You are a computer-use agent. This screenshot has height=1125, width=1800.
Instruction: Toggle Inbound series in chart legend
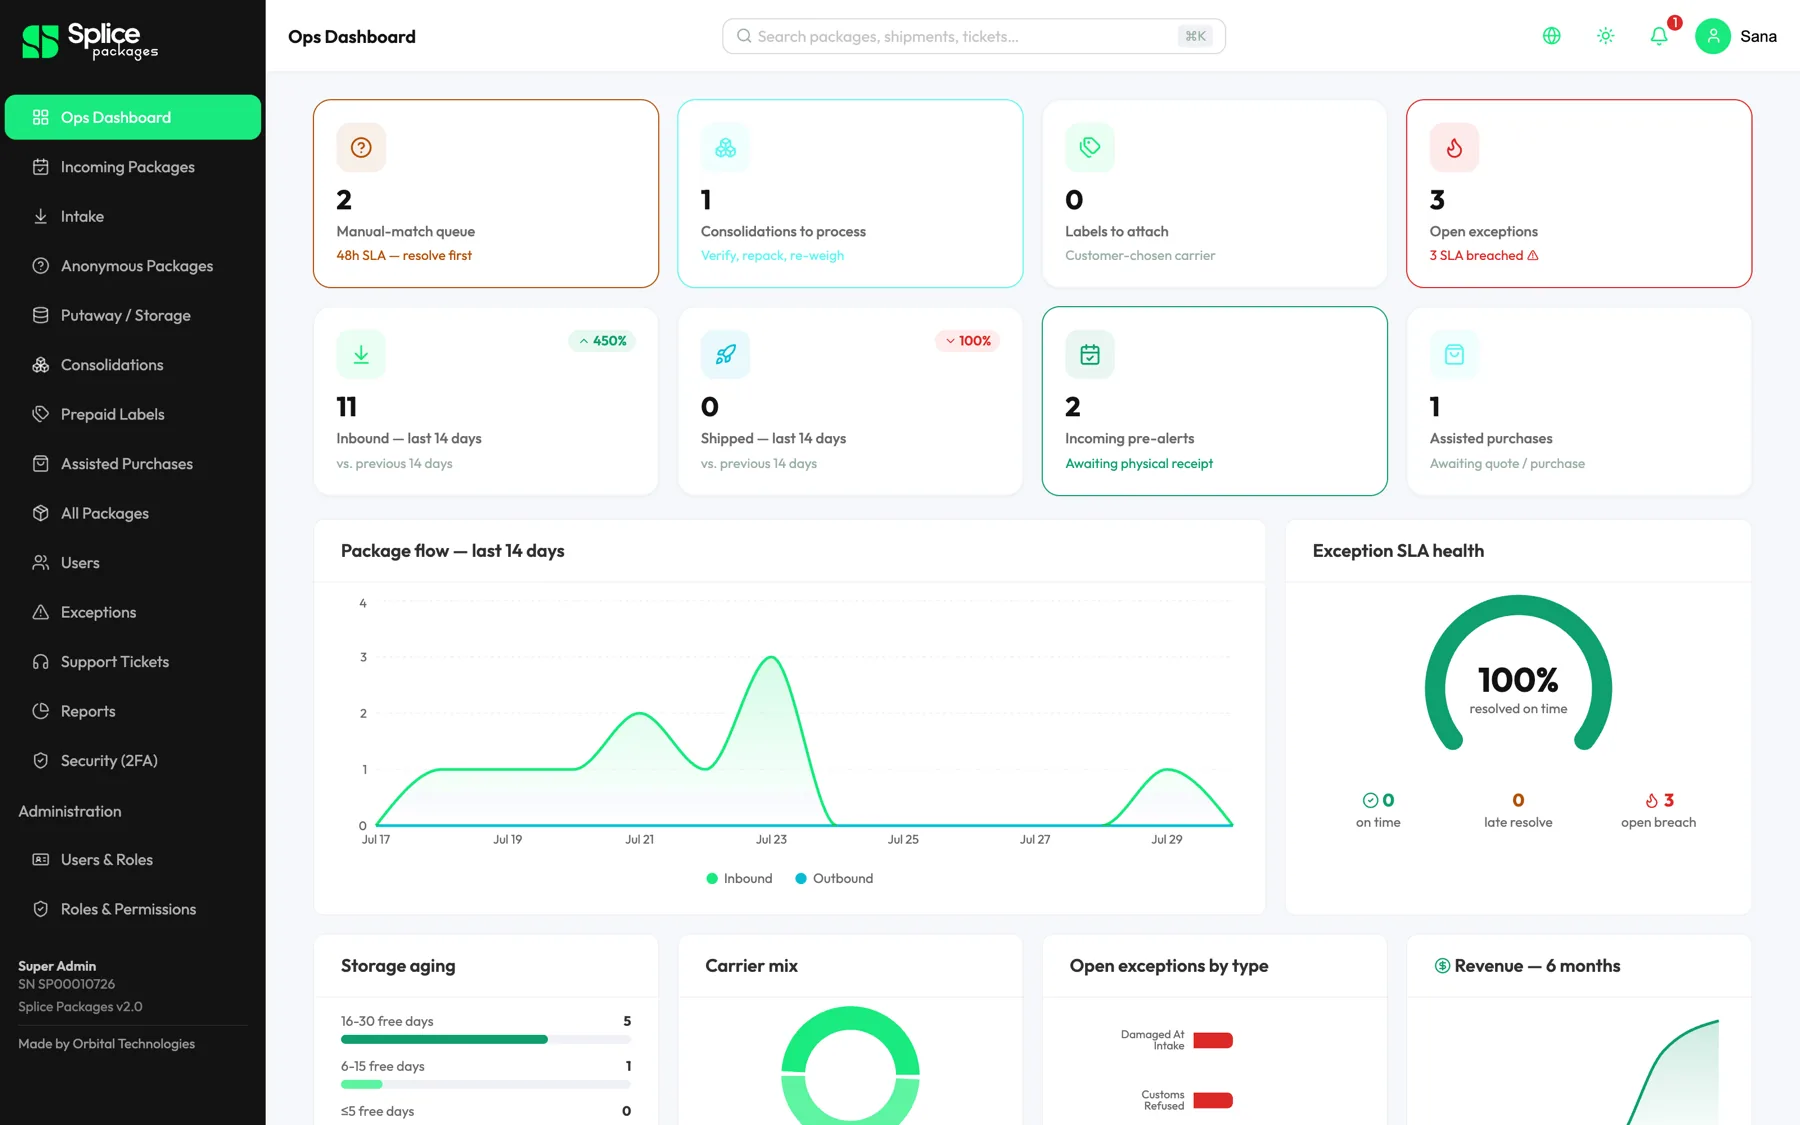point(739,879)
